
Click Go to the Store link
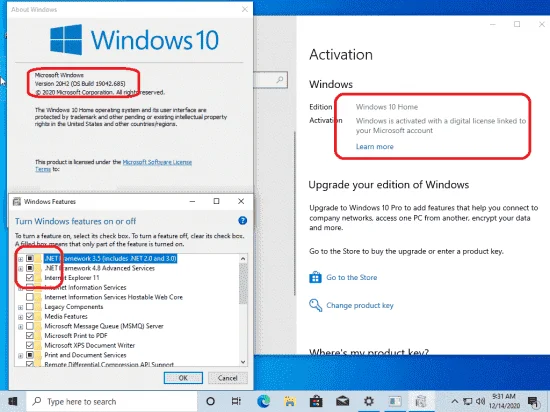coord(352,277)
